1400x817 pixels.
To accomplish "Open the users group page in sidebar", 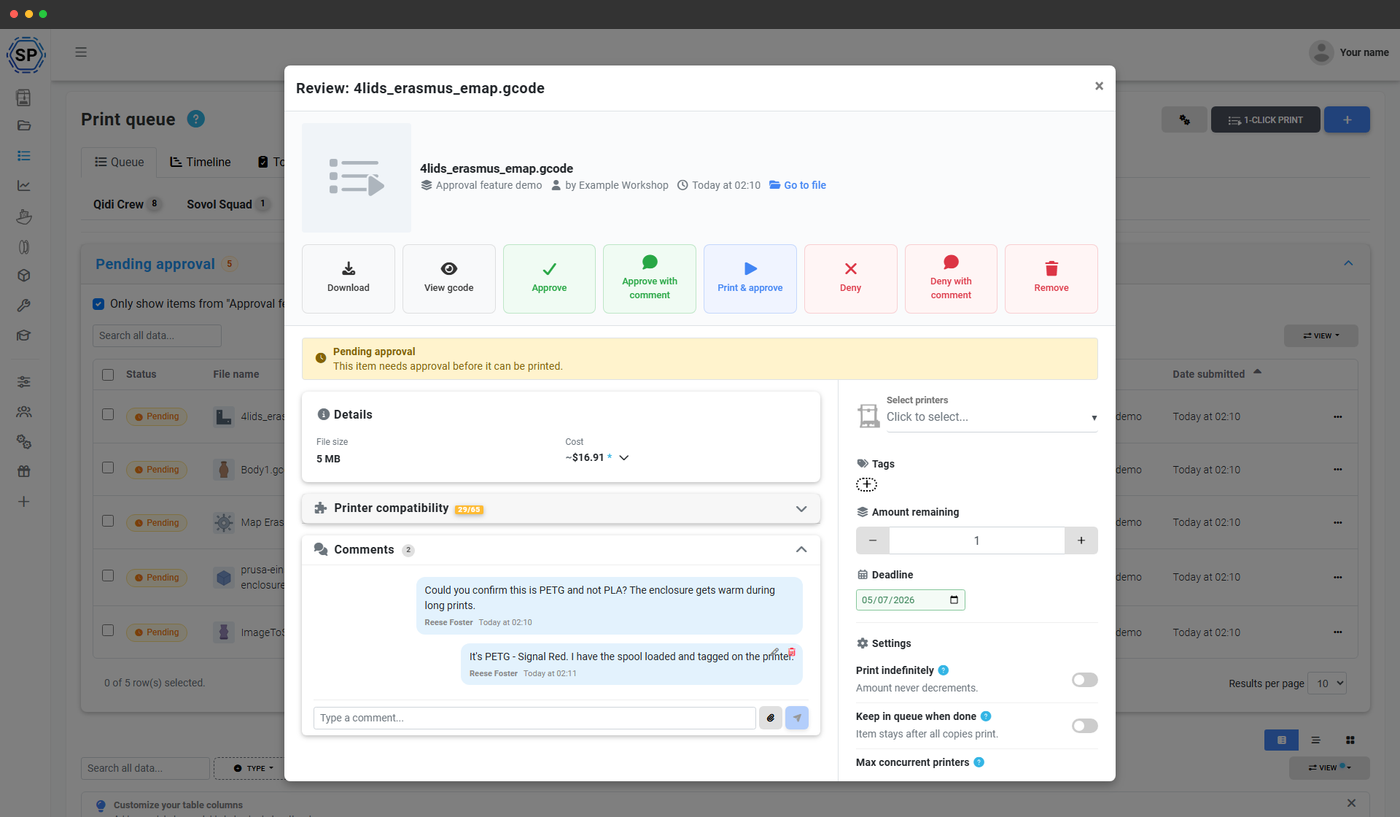I will pos(24,411).
